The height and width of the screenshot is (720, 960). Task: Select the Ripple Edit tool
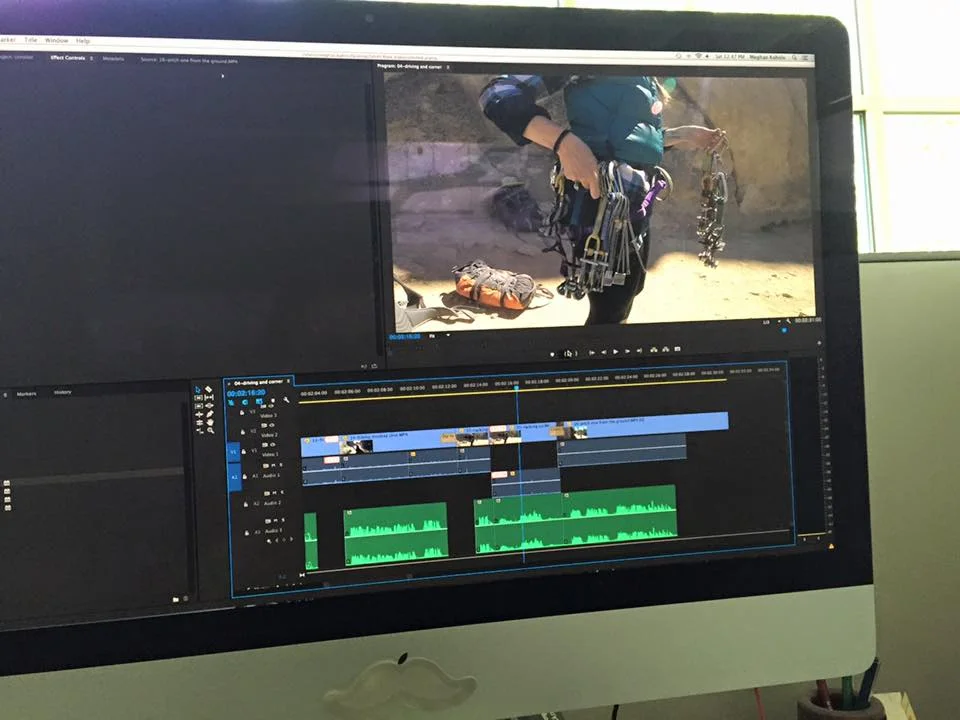[x=198, y=414]
